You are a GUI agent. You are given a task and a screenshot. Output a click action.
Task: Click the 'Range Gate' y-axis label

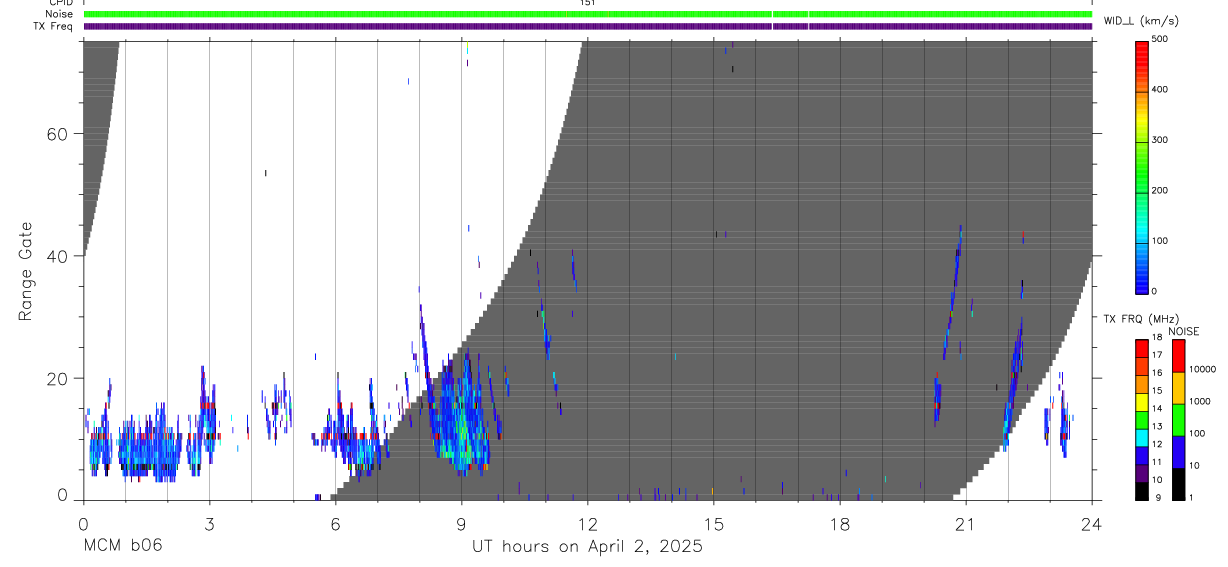tap(27, 271)
